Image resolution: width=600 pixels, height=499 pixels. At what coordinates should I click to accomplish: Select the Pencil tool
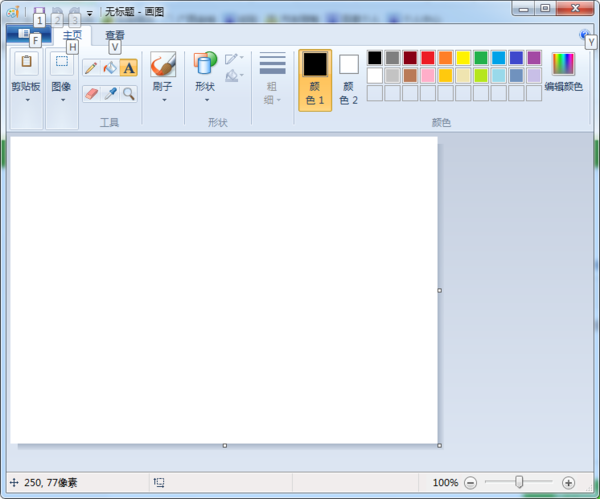[x=91, y=68]
